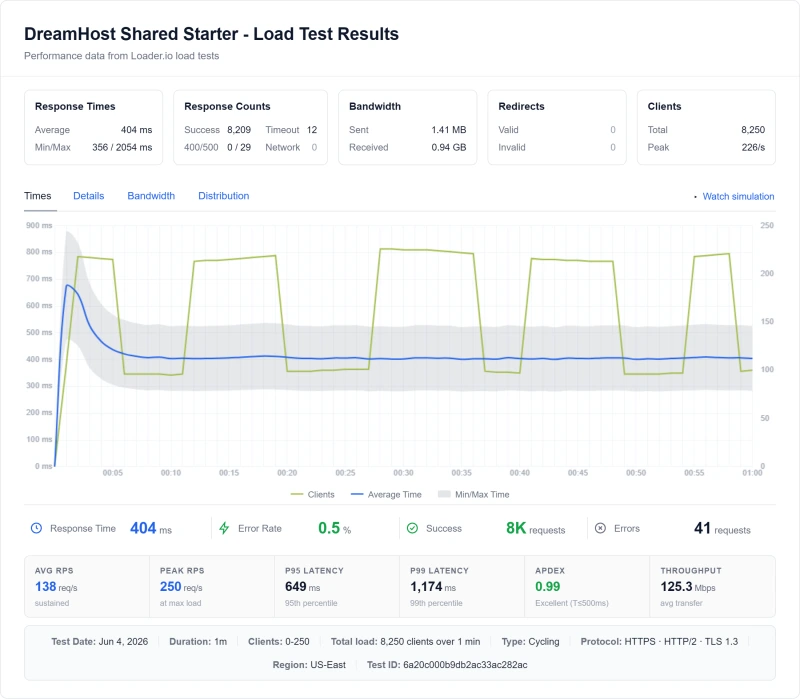The height and width of the screenshot is (699, 800).
Task: Click the THROUGHPUT value 125.3 Mbps
Action: 688,587
